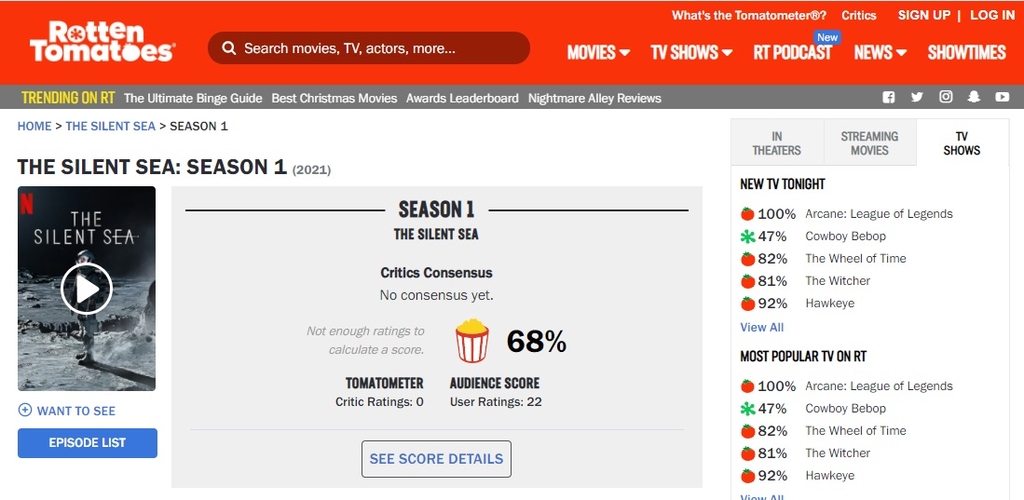Expand the TV Shows dropdown menu
1024x500 pixels.
click(x=691, y=52)
